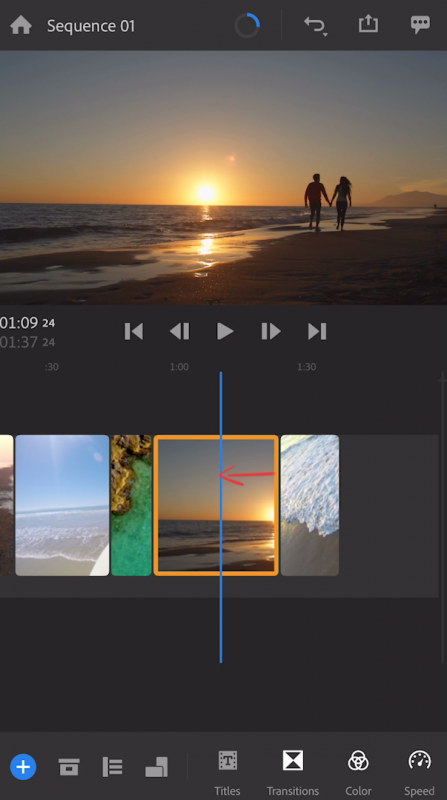Screen dimensions: 447x800
Task: Step forward one frame
Action: tap(271, 332)
